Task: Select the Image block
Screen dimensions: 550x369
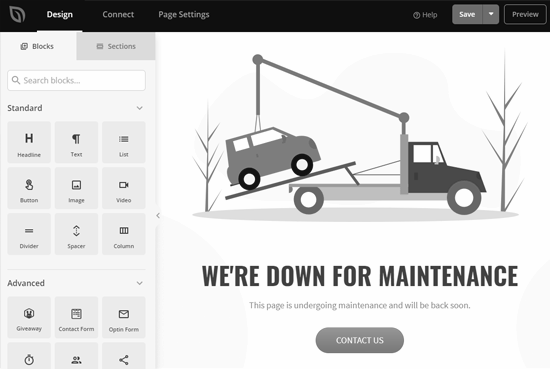Action: click(76, 188)
